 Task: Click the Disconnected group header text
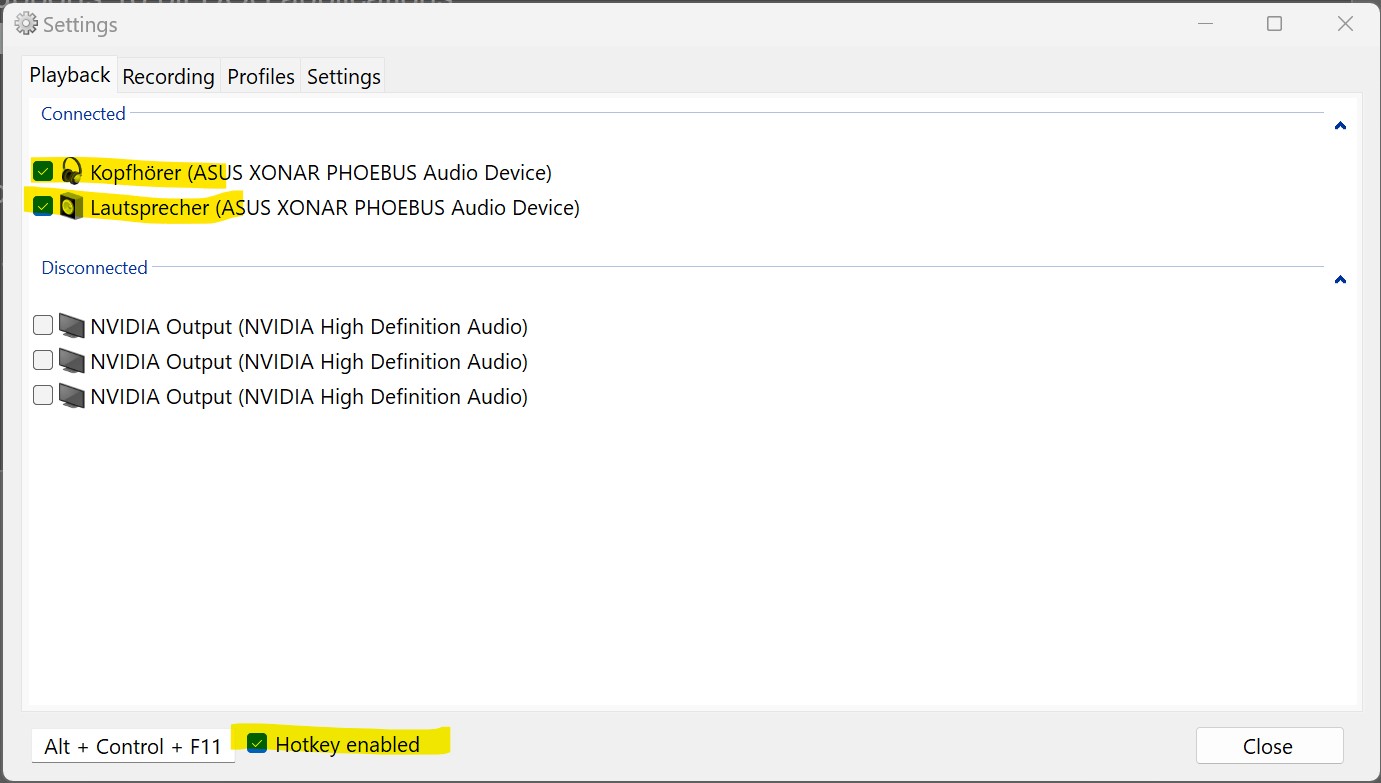pos(94,268)
